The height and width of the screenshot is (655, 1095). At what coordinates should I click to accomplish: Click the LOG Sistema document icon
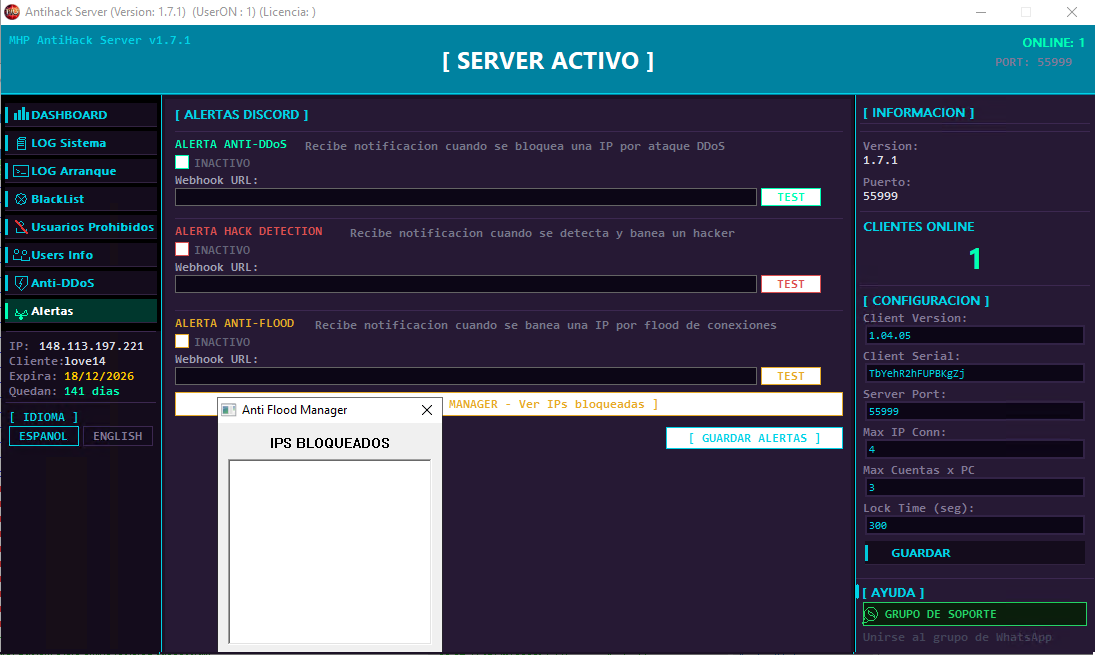21,143
